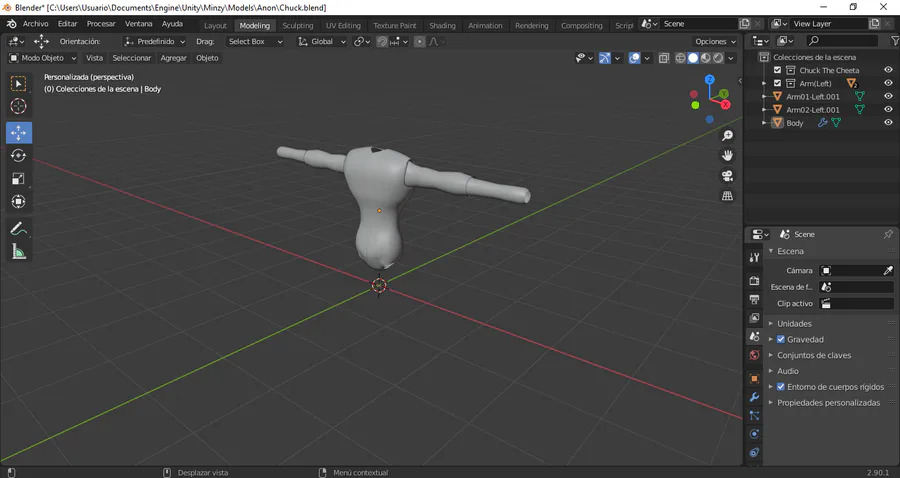Switch to the Shading workspace tab

(442, 25)
